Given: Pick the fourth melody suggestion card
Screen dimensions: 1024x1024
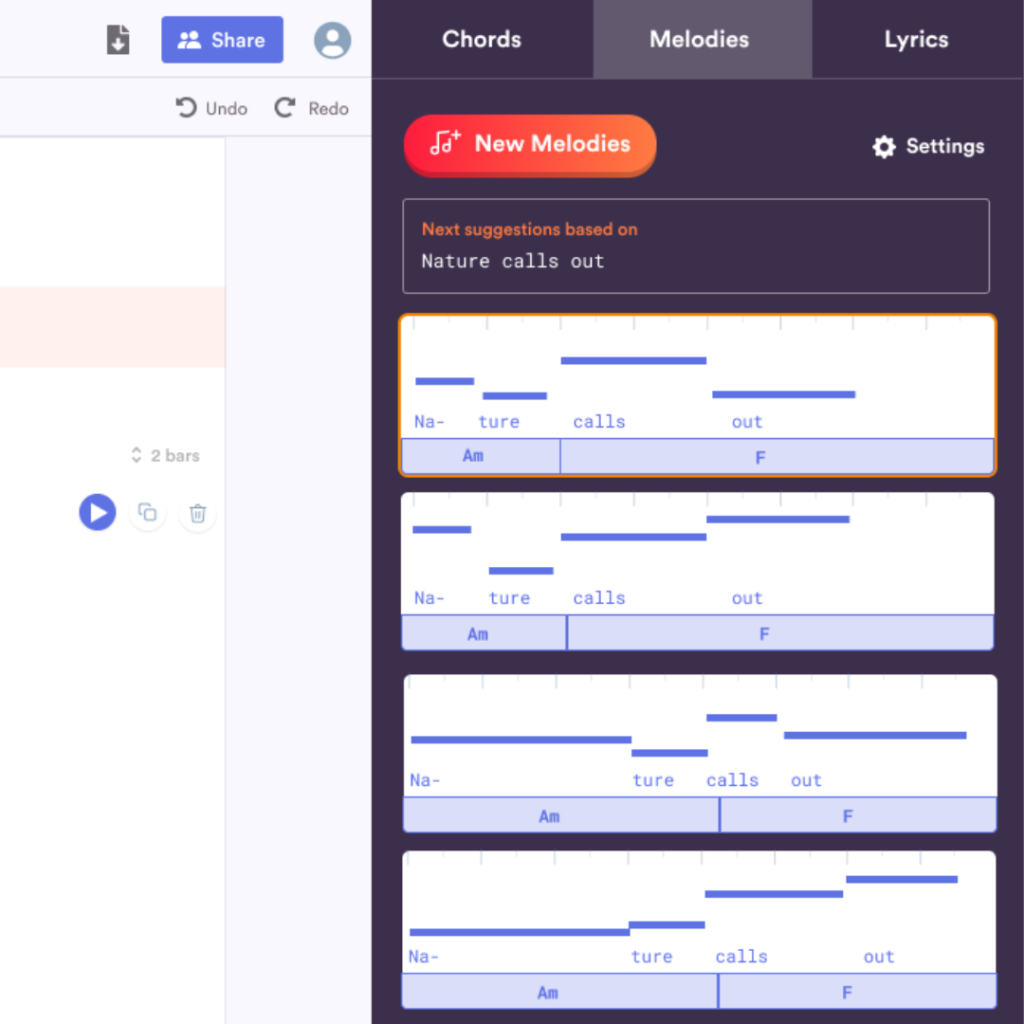Looking at the screenshot, I should tap(699, 929).
